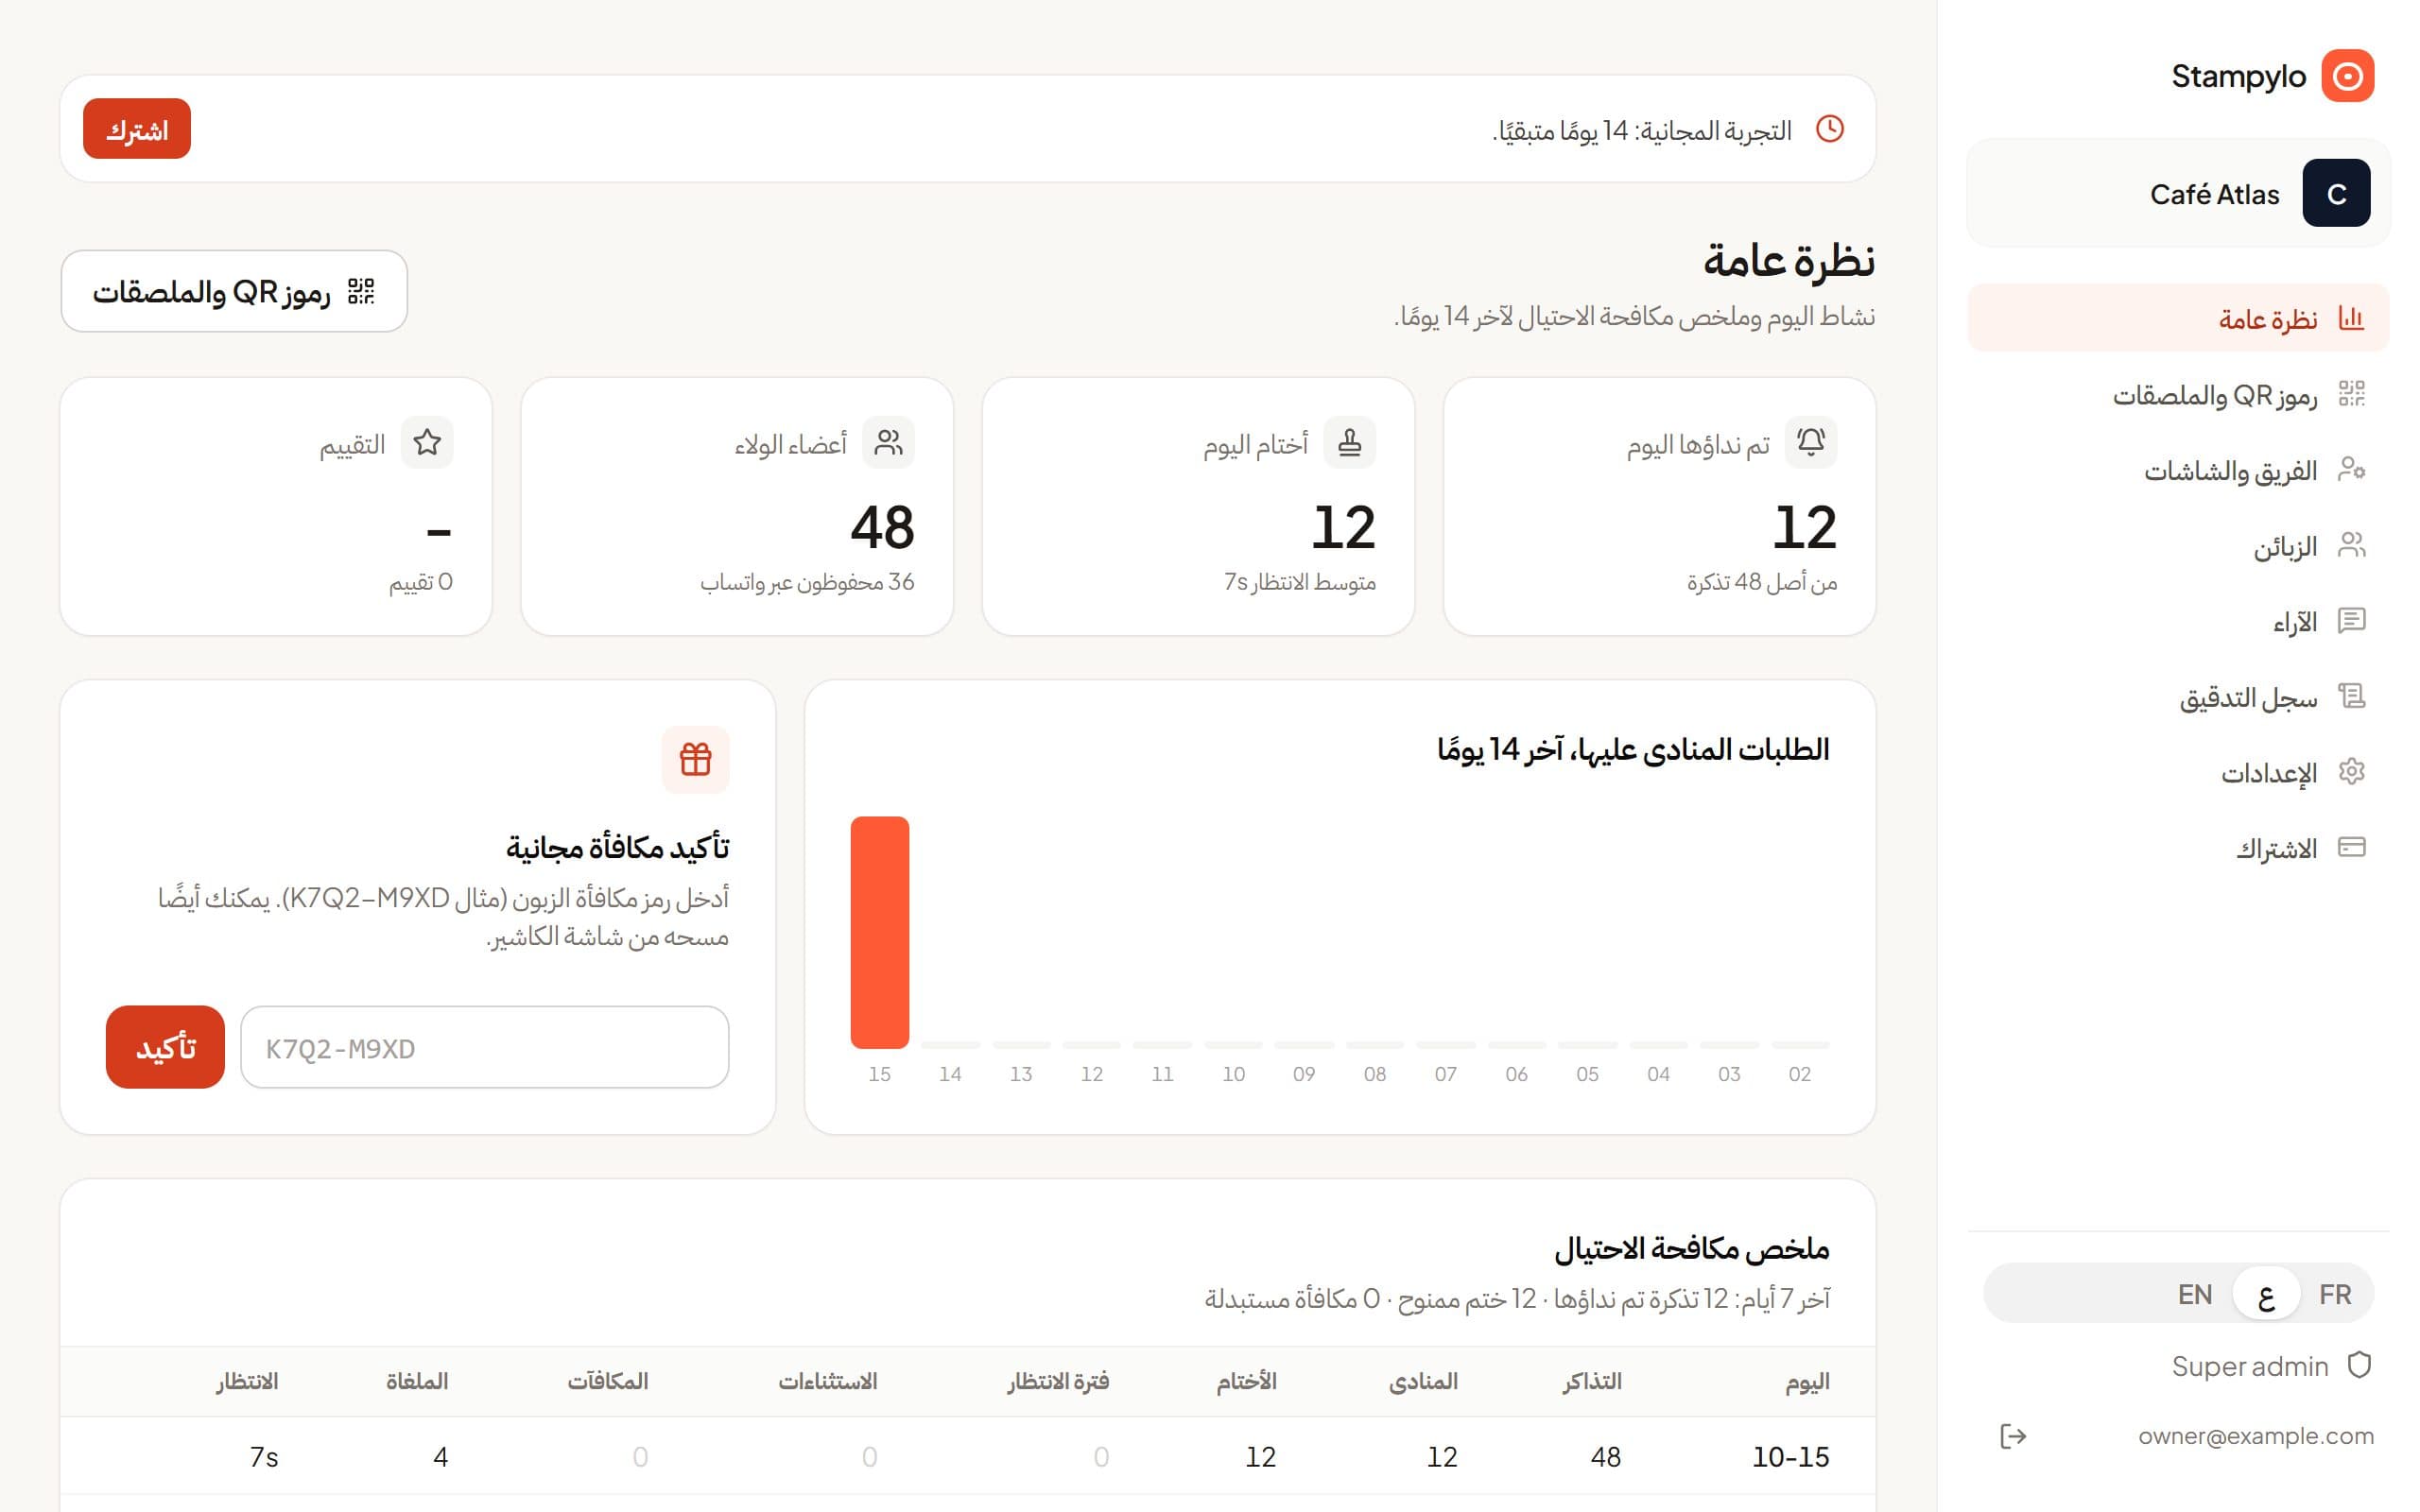This screenshot has width=2420, height=1512.
Task: Click the free trial clock icon
Action: pyautogui.click(x=1829, y=129)
